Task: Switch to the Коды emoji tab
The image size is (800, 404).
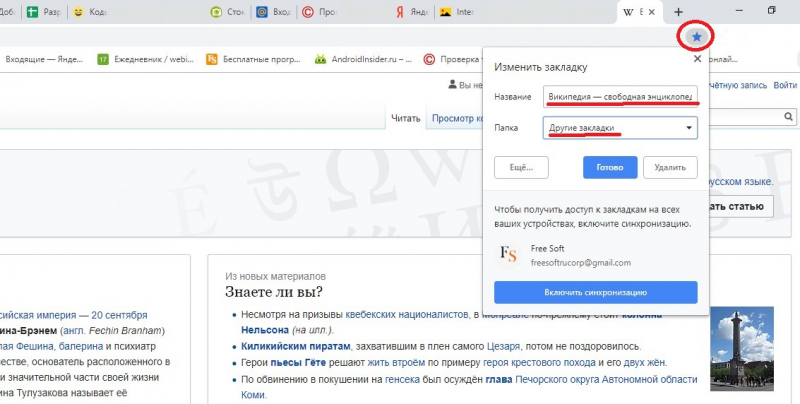Action: point(90,12)
